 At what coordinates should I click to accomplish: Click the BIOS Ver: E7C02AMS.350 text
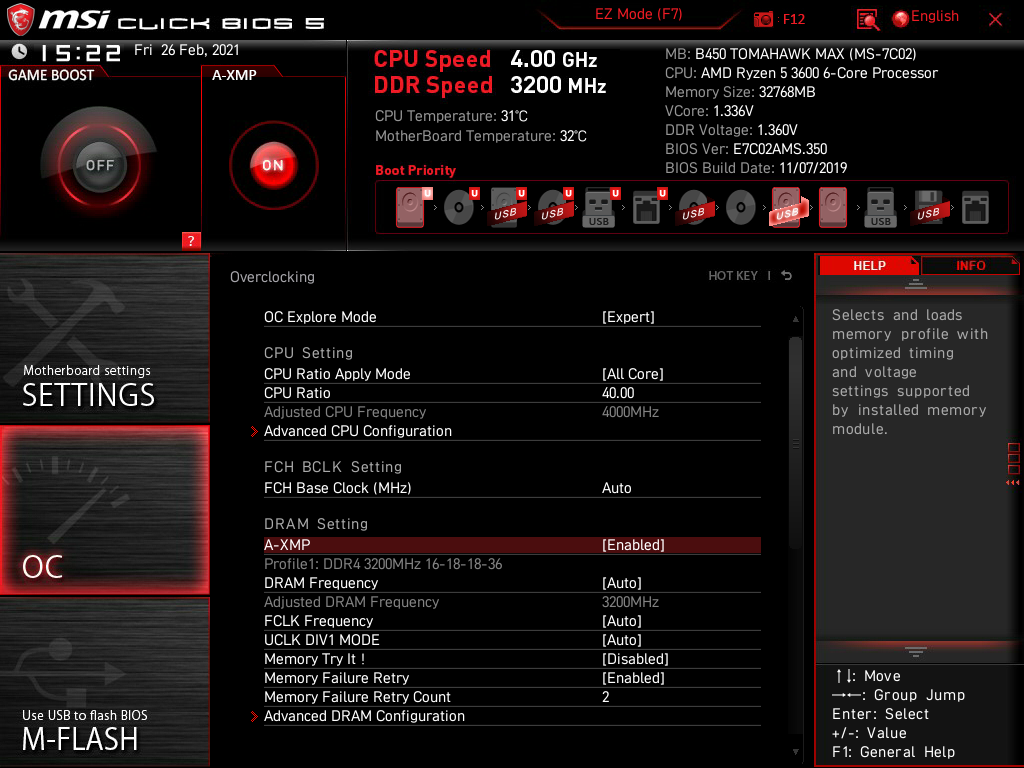(746, 149)
